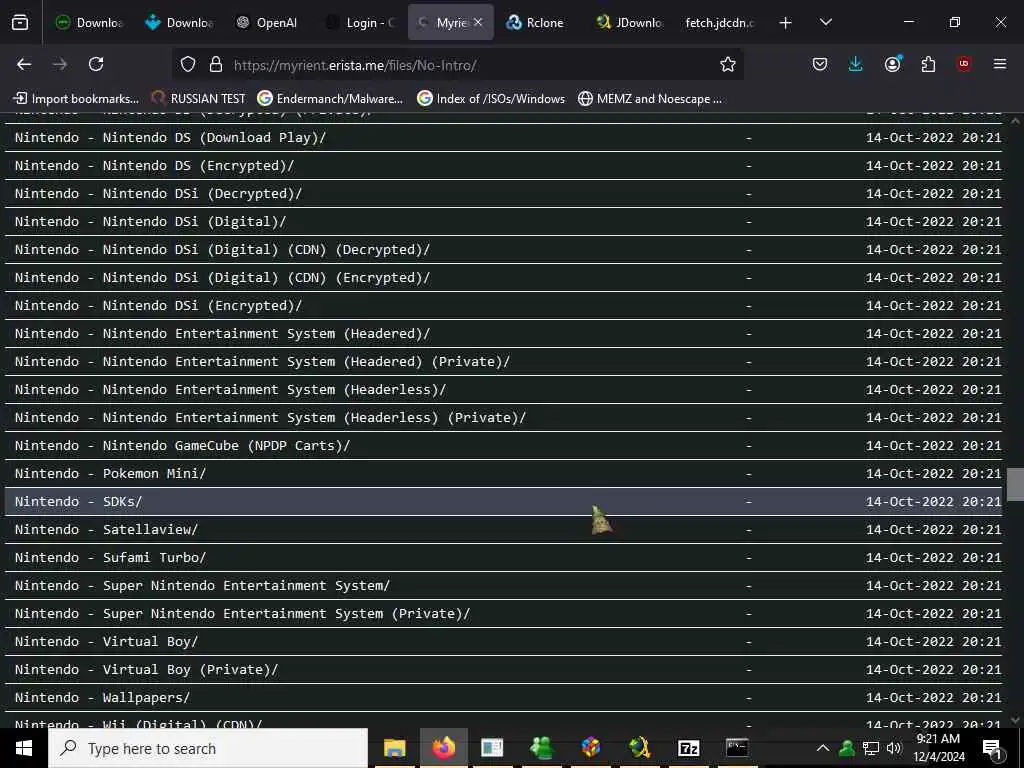Image resolution: width=1024 pixels, height=768 pixels.
Task: Click the page vertical scrollbar thumb
Action: [1015, 485]
